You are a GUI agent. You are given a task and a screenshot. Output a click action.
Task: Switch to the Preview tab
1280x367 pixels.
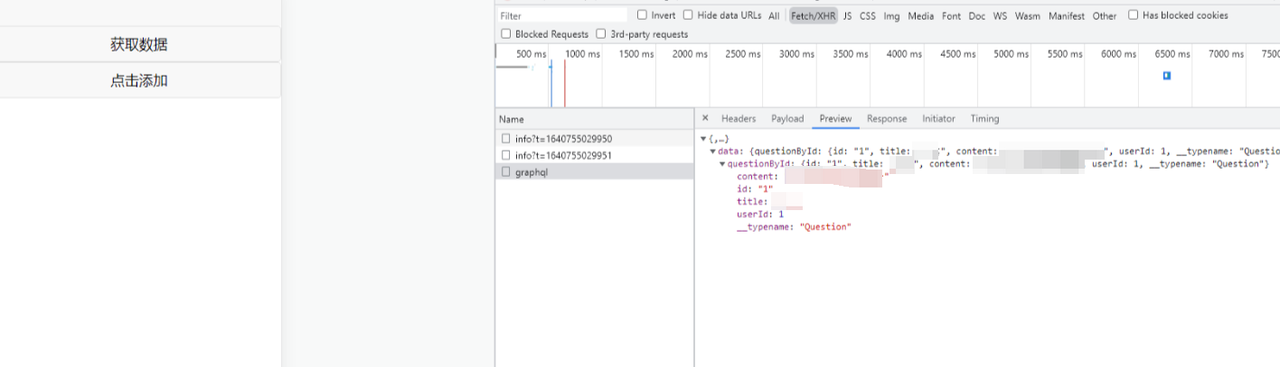coord(835,118)
